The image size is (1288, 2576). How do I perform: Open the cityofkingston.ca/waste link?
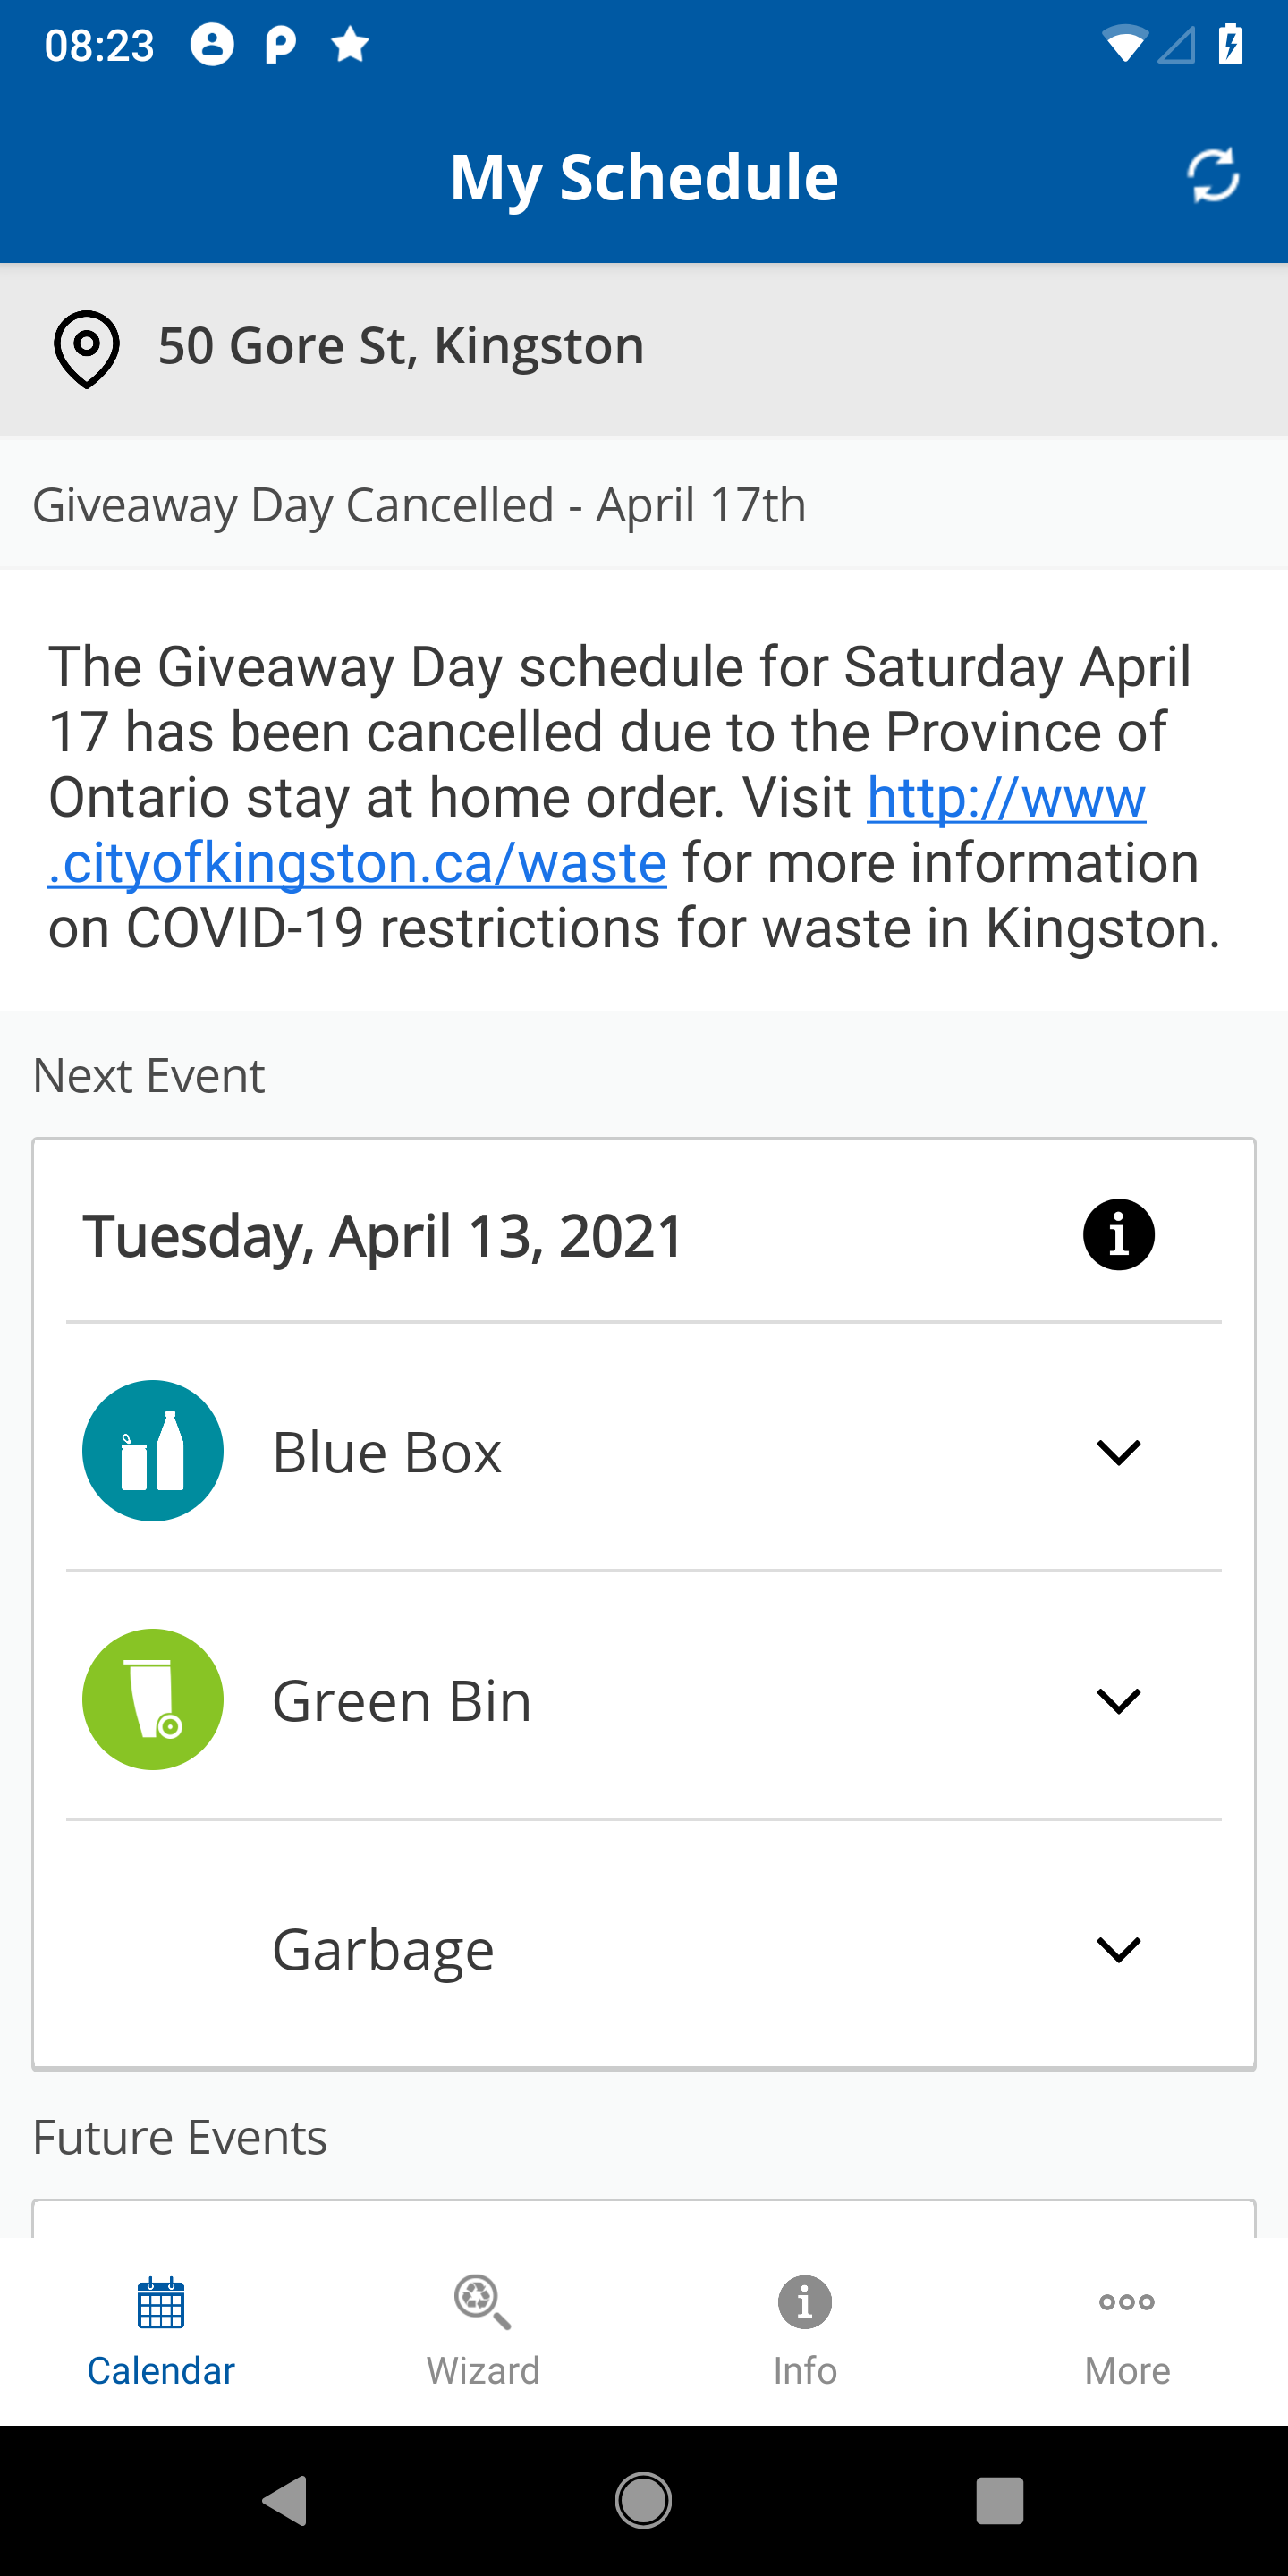coord(597,830)
